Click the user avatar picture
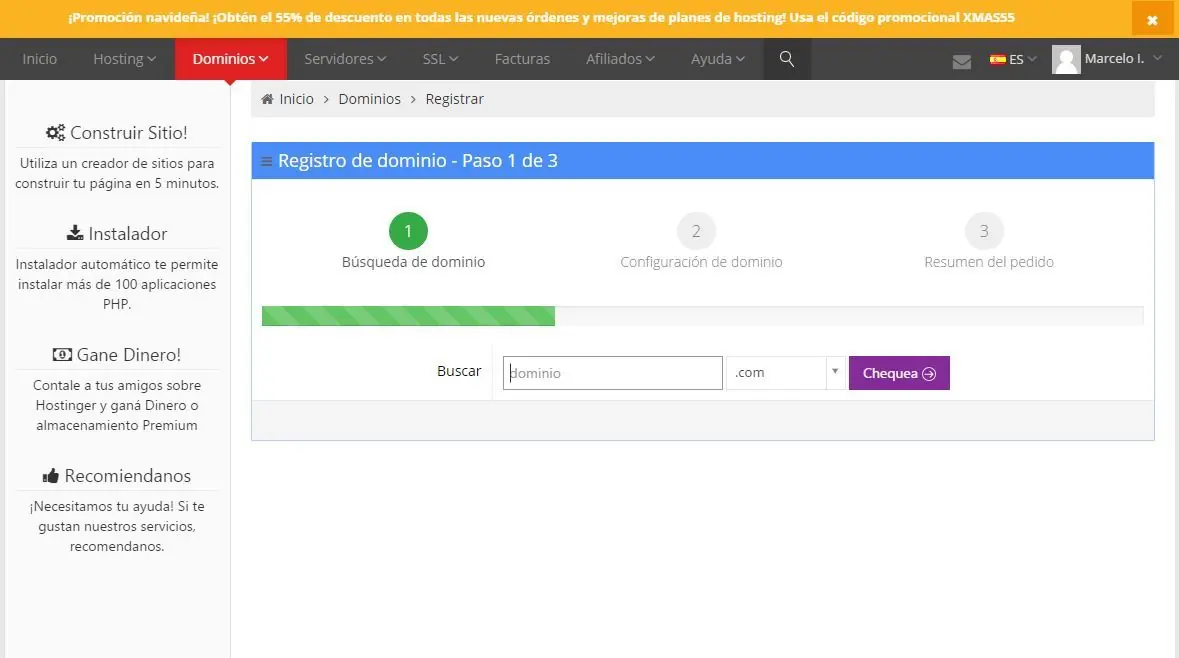 1065,59
